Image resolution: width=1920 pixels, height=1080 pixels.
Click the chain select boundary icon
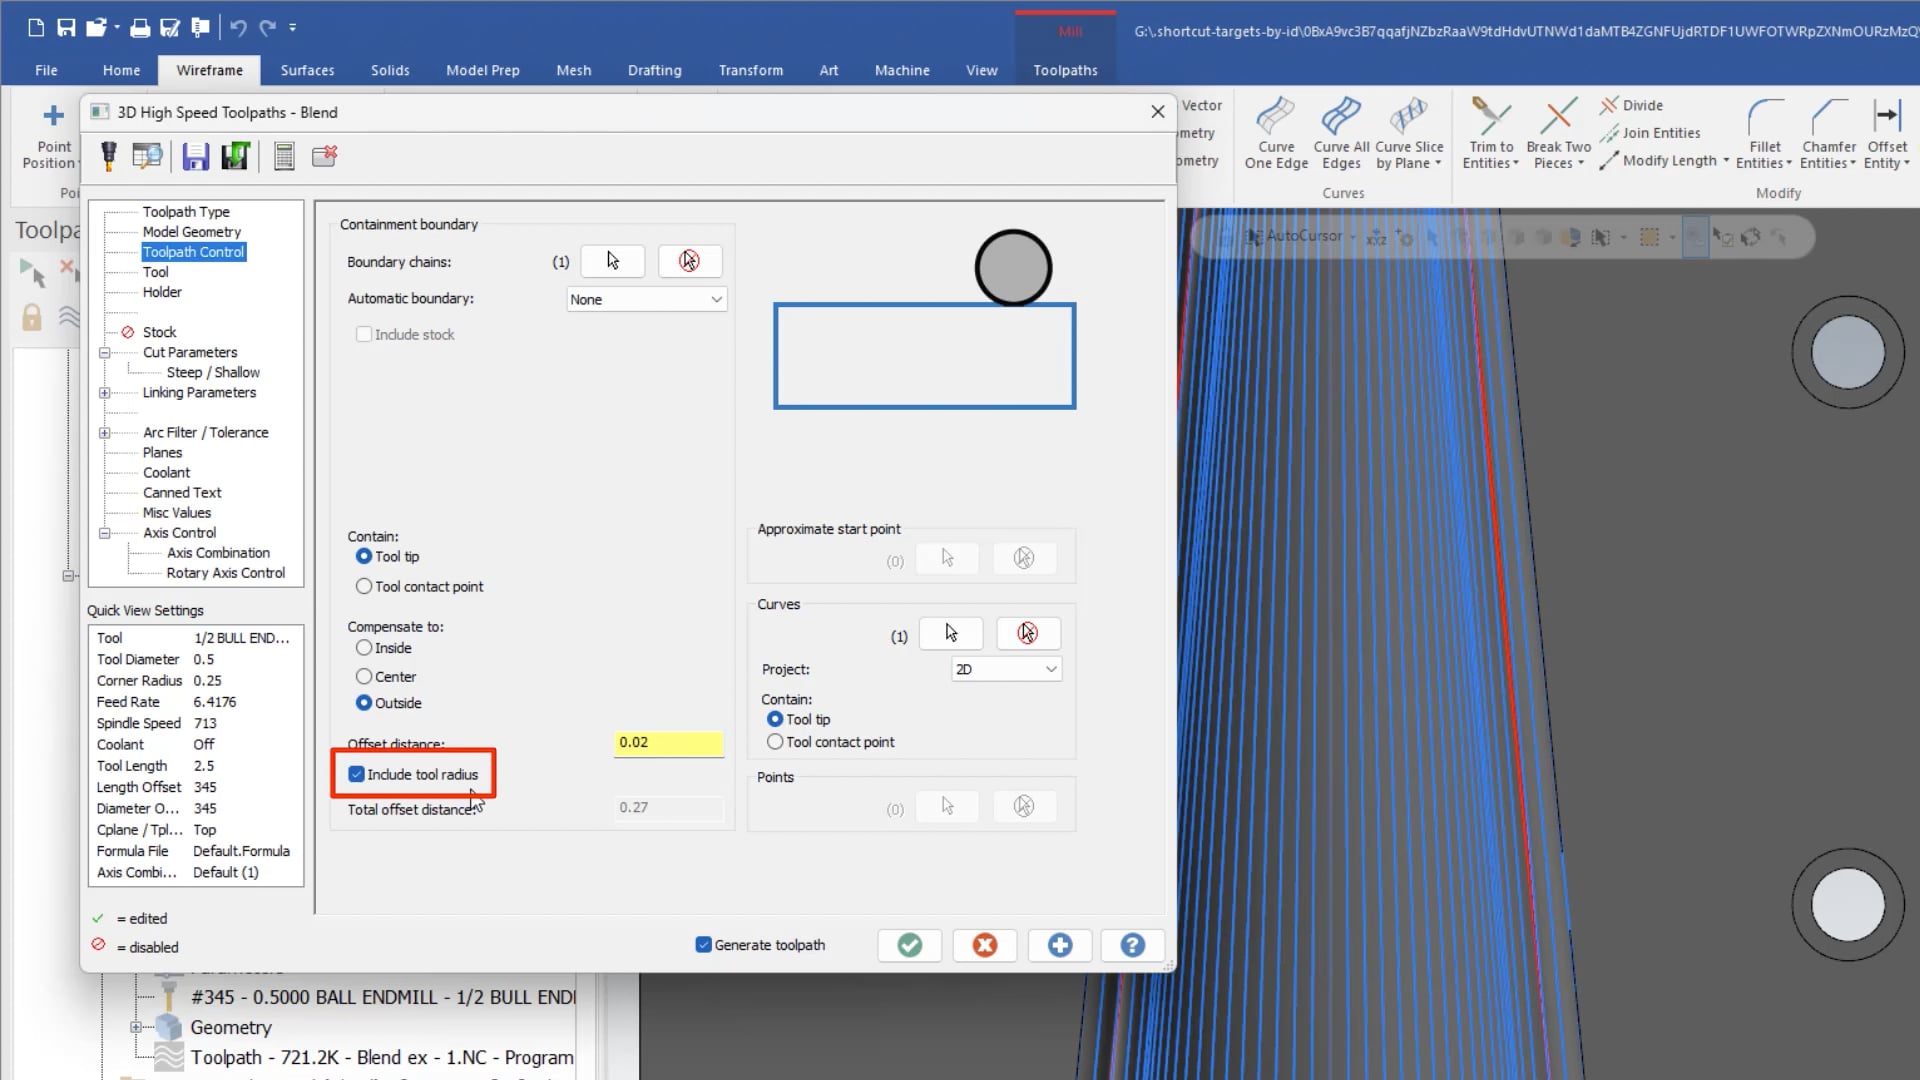[x=613, y=260]
